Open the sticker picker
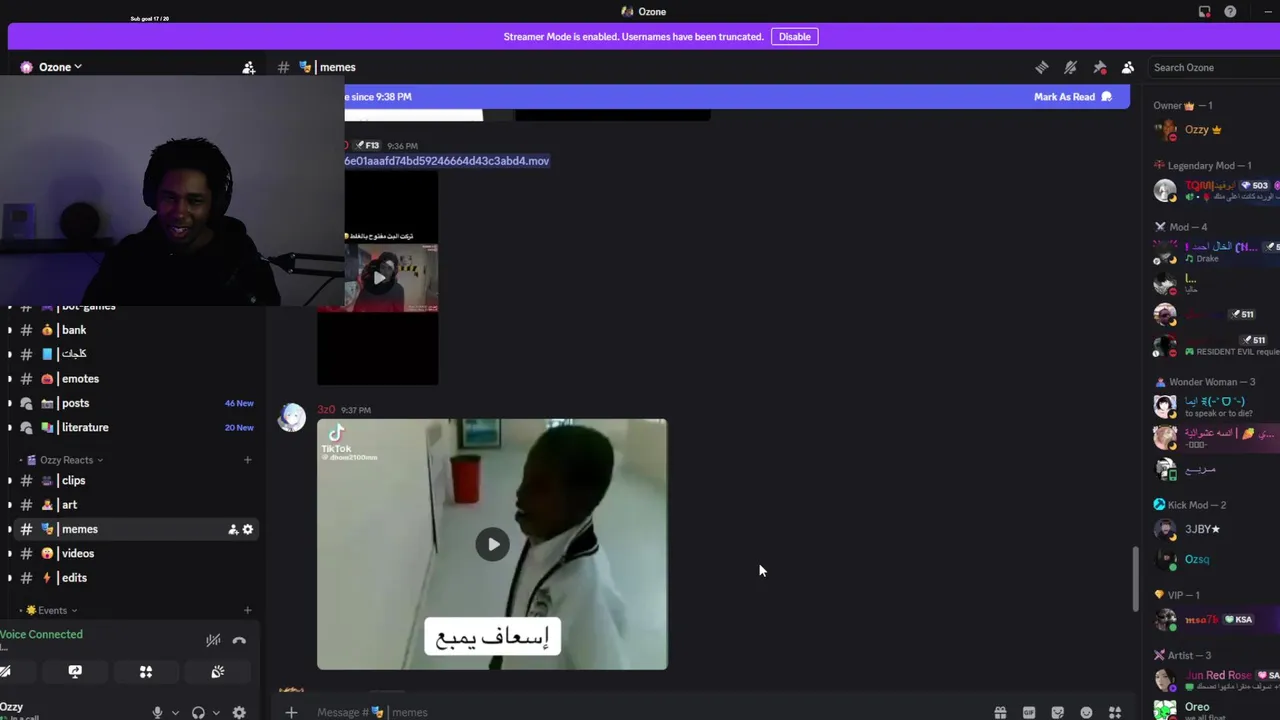 (1057, 712)
